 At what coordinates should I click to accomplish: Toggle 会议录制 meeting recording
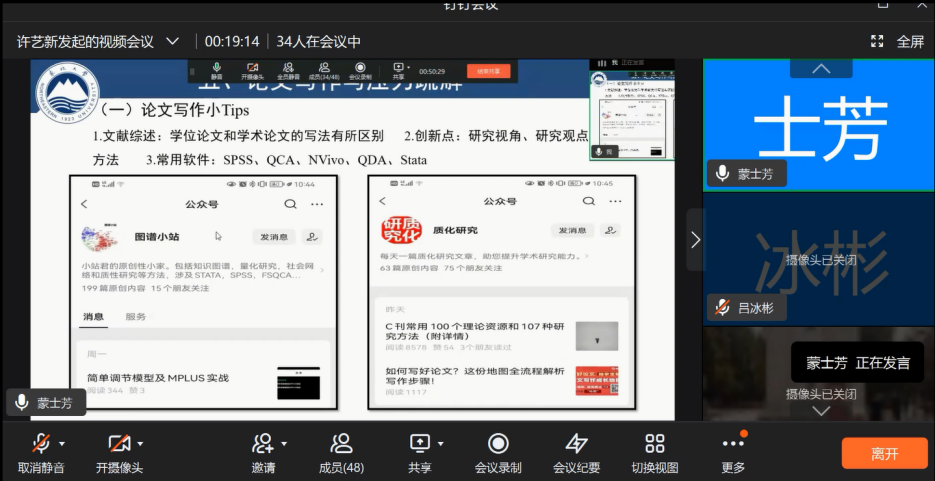(x=498, y=443)
